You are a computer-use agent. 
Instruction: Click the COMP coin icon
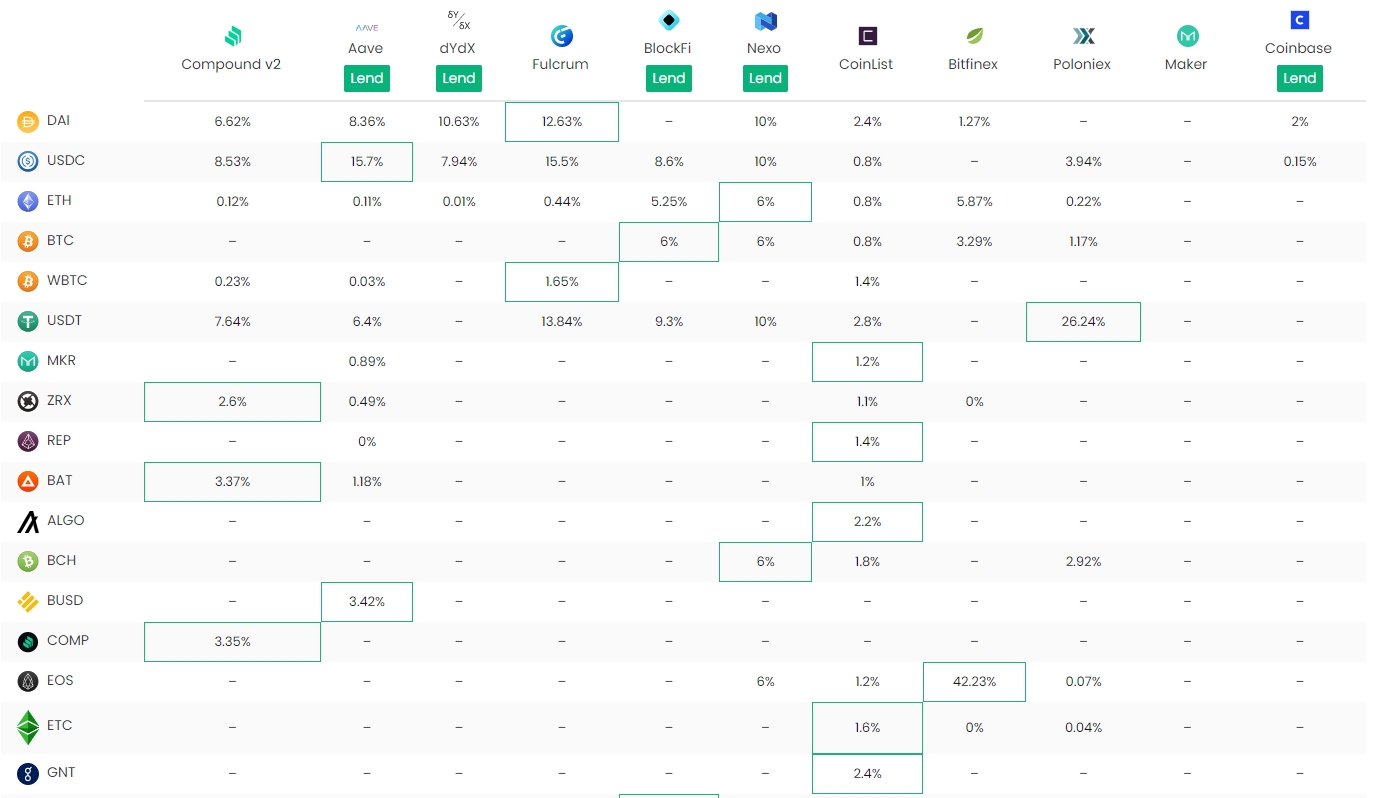coord(28,641)
